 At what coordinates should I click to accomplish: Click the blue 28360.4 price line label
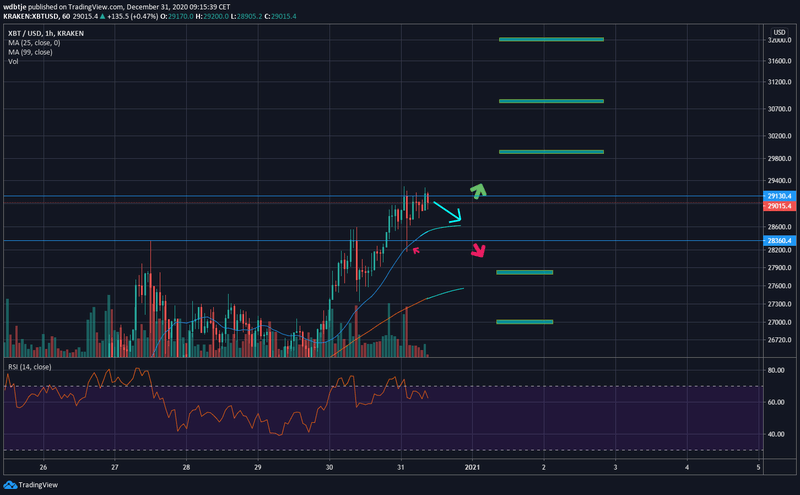(779, 240)
